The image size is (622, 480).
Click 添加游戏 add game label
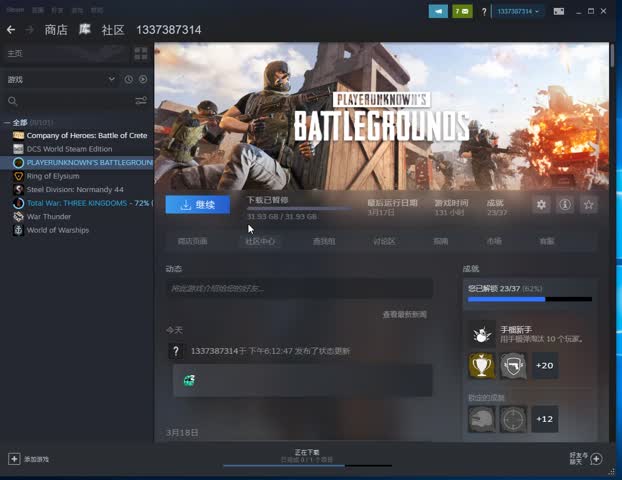coord(36,459)
